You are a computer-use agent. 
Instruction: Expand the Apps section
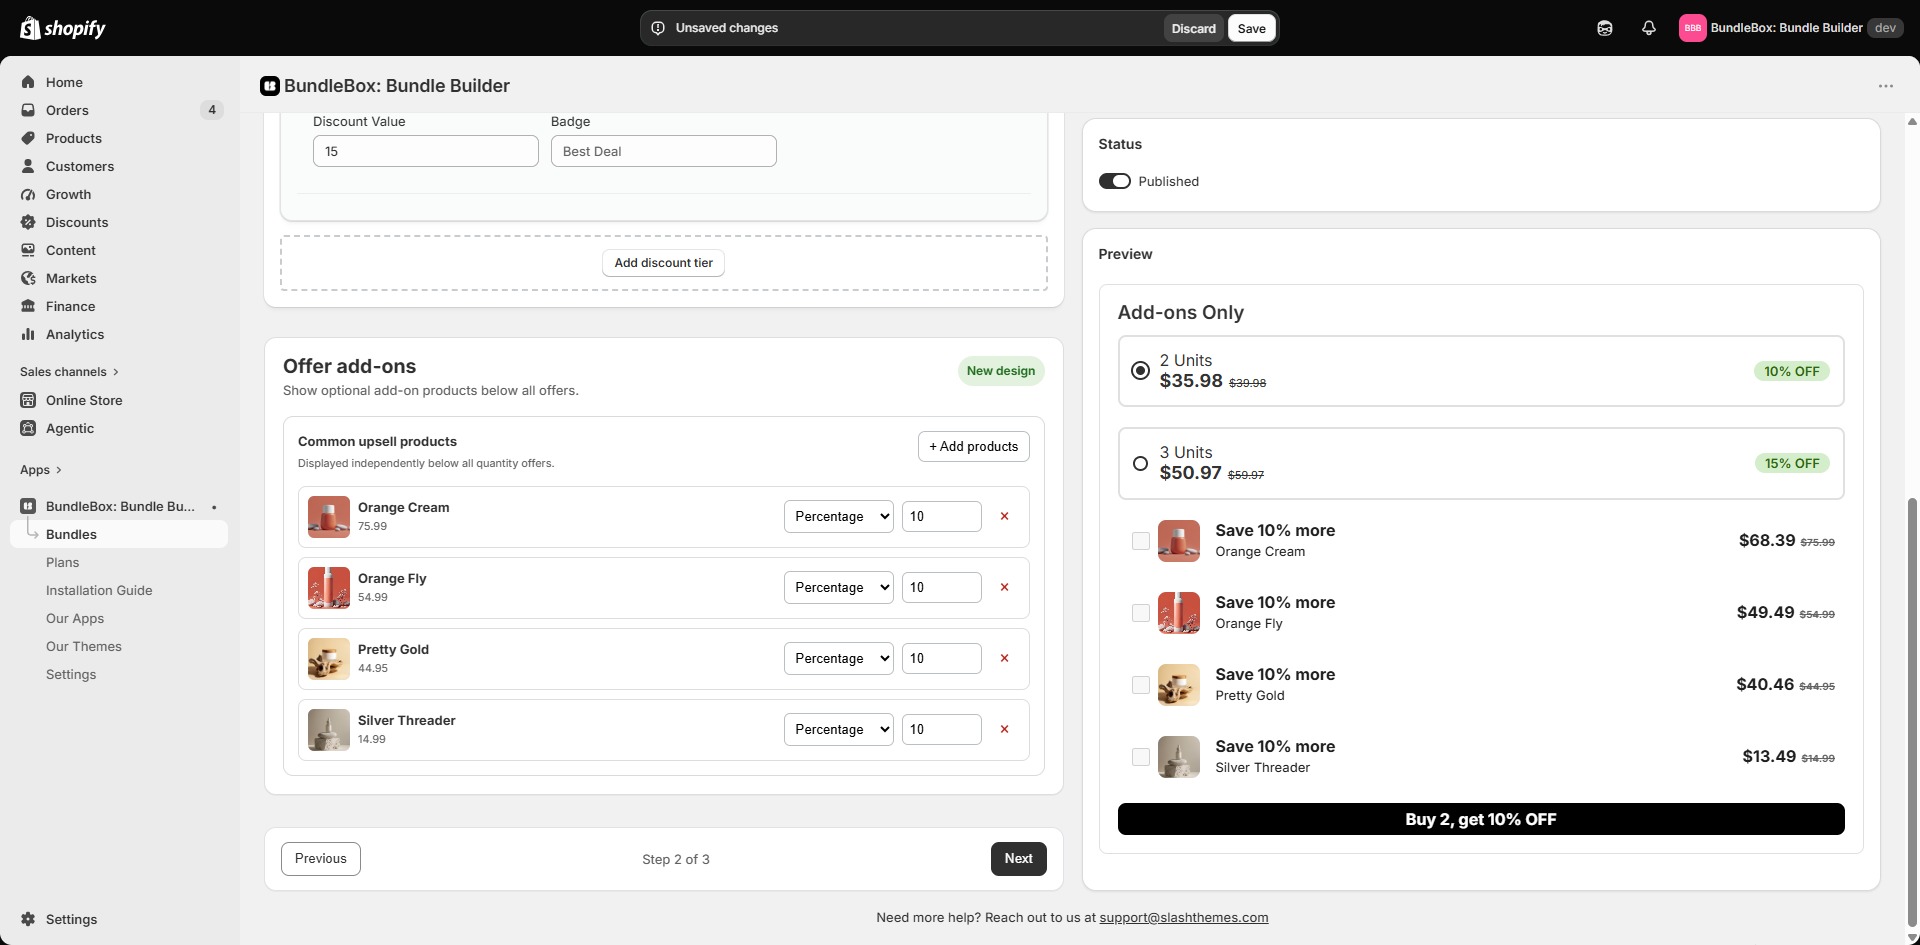[41, 470]
